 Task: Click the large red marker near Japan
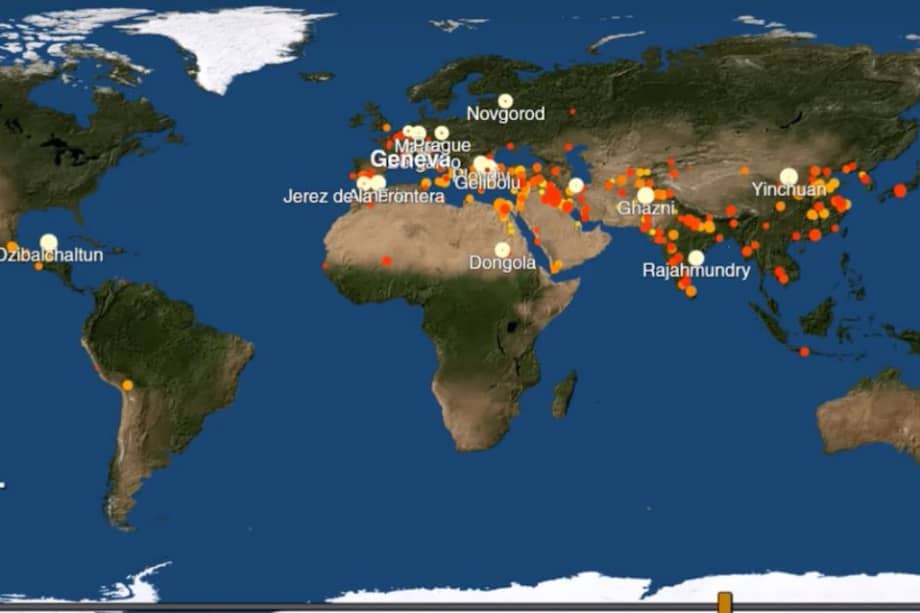point(899,190)
